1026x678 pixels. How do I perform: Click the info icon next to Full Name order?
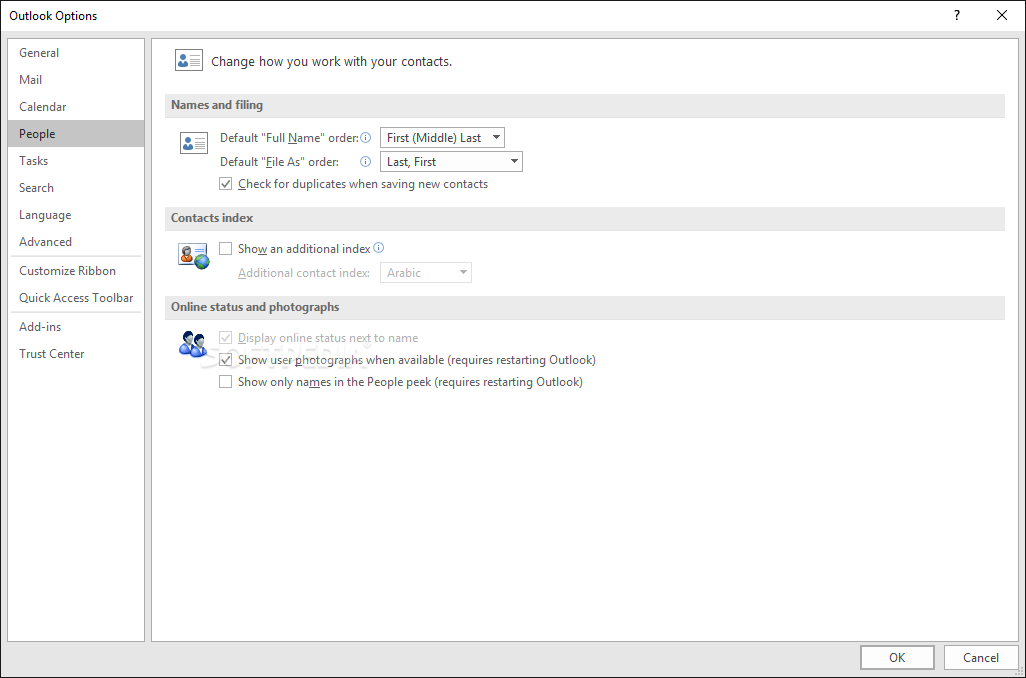[366, 137]
